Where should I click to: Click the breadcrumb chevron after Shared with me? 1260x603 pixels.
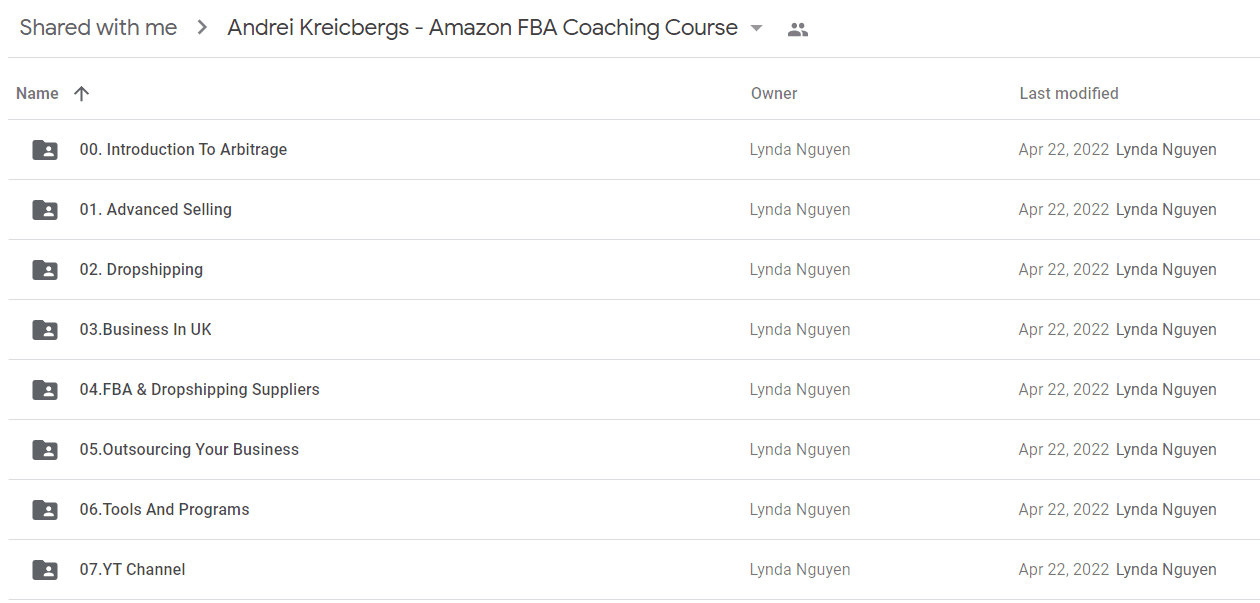coord(203,28)
